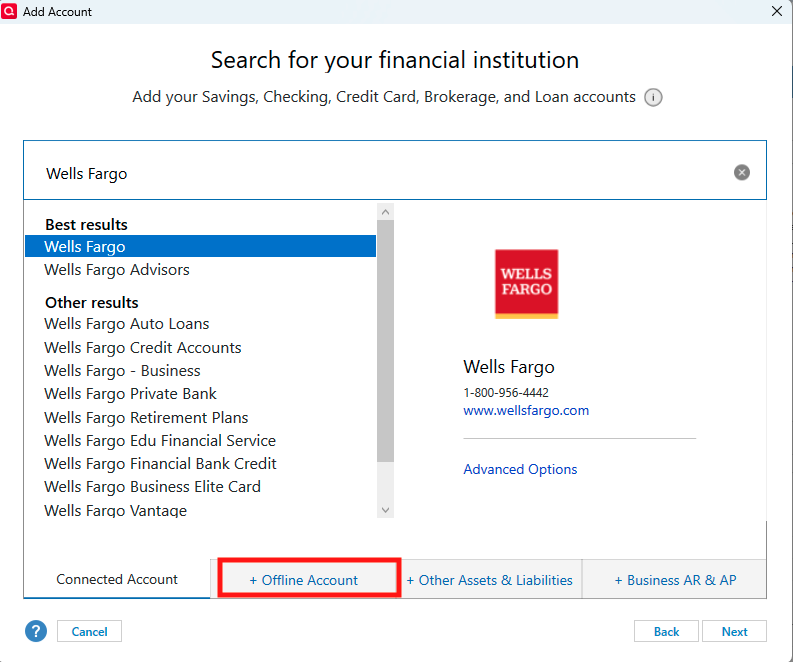Click the Quicken icon in the title bar
Viewport: 793px width, 662px height.
click(10, 11)
